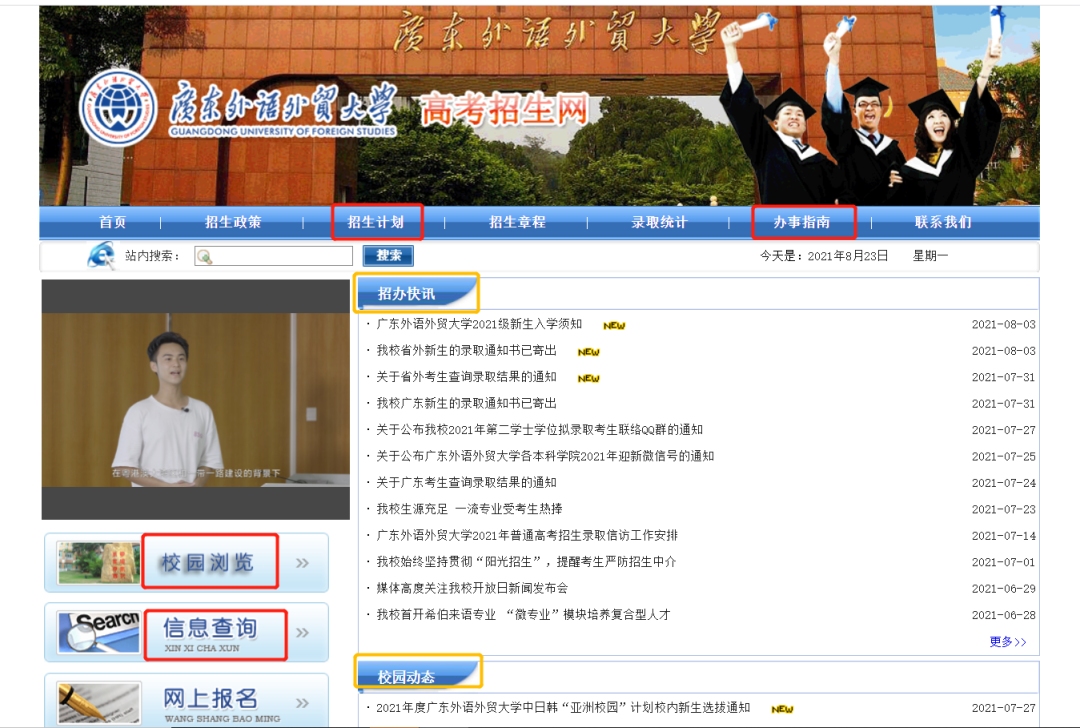
Task: Click the 高考招生网 banner title
Action: pos(505,110)
